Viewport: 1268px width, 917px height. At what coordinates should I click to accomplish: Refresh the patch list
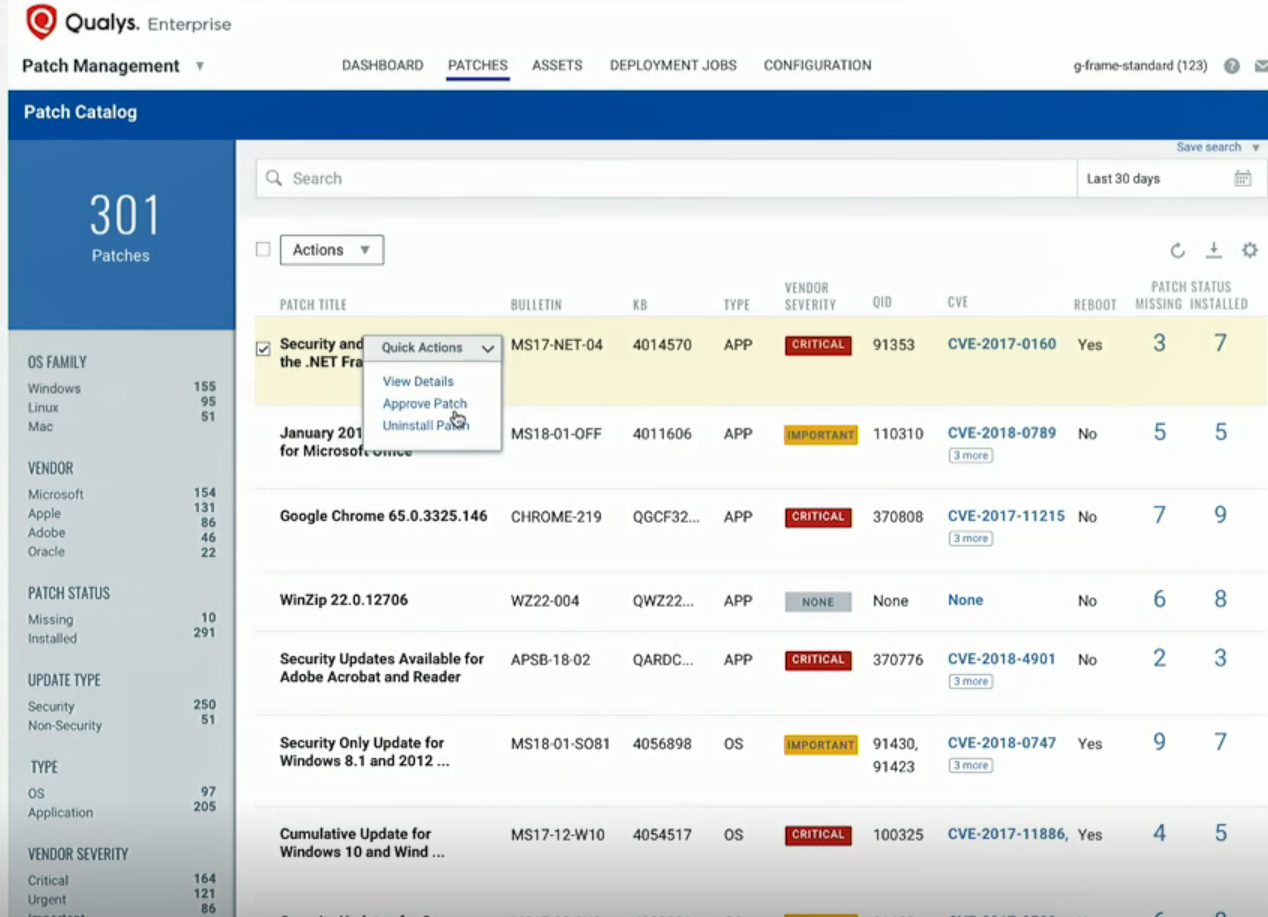tap(1177, 251)
